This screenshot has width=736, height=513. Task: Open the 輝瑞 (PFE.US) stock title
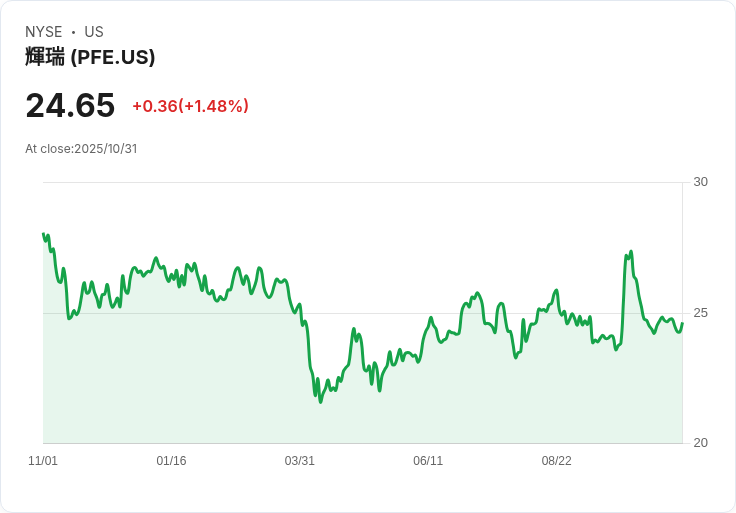pyautogui.click(x=90, y=58)
